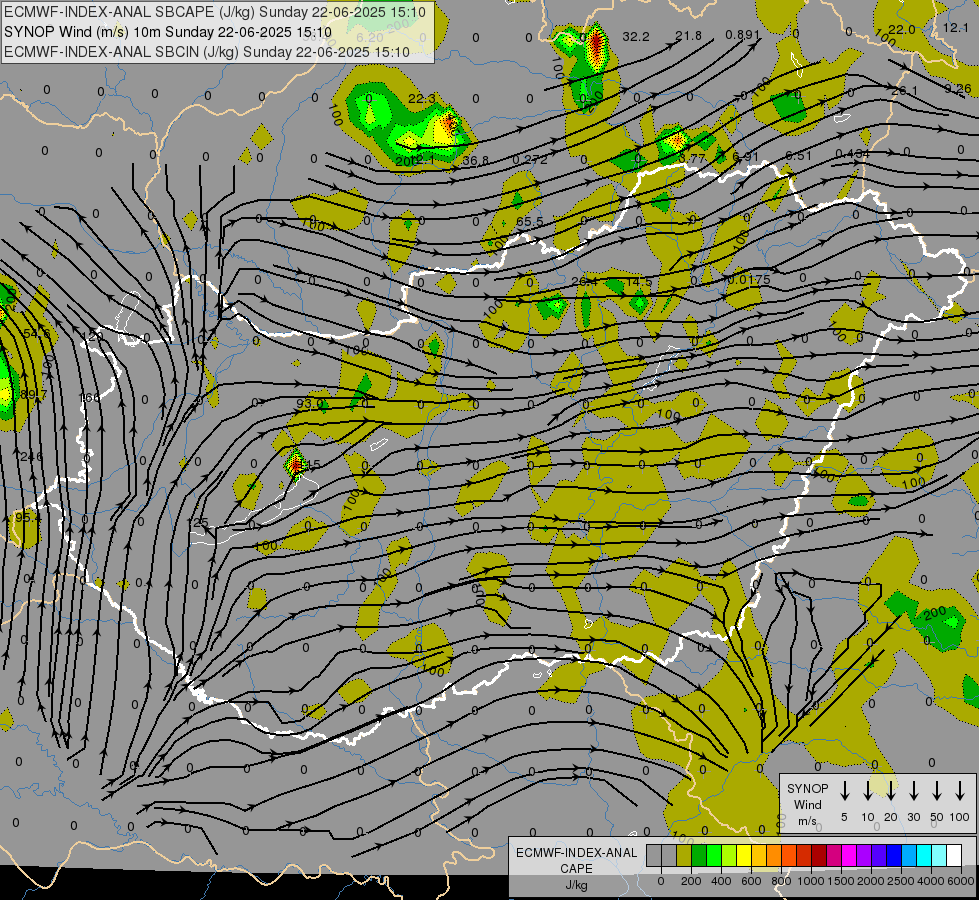This screenshot has height=900, width=979.
Task: Click the 246 value on the map
Action: 31,457
